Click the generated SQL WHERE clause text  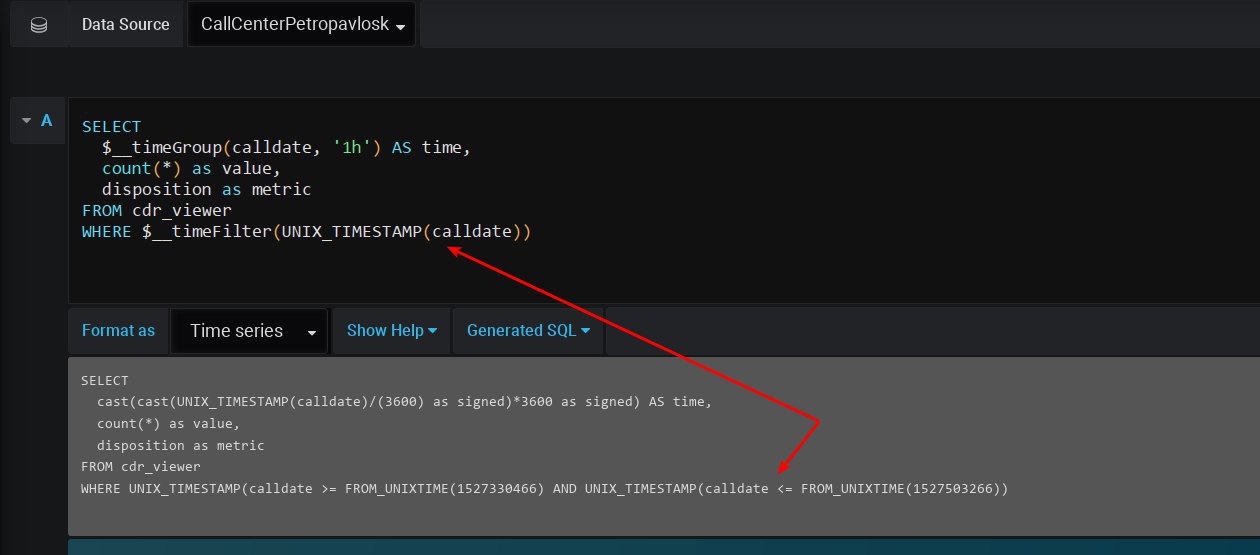(545, 489)
